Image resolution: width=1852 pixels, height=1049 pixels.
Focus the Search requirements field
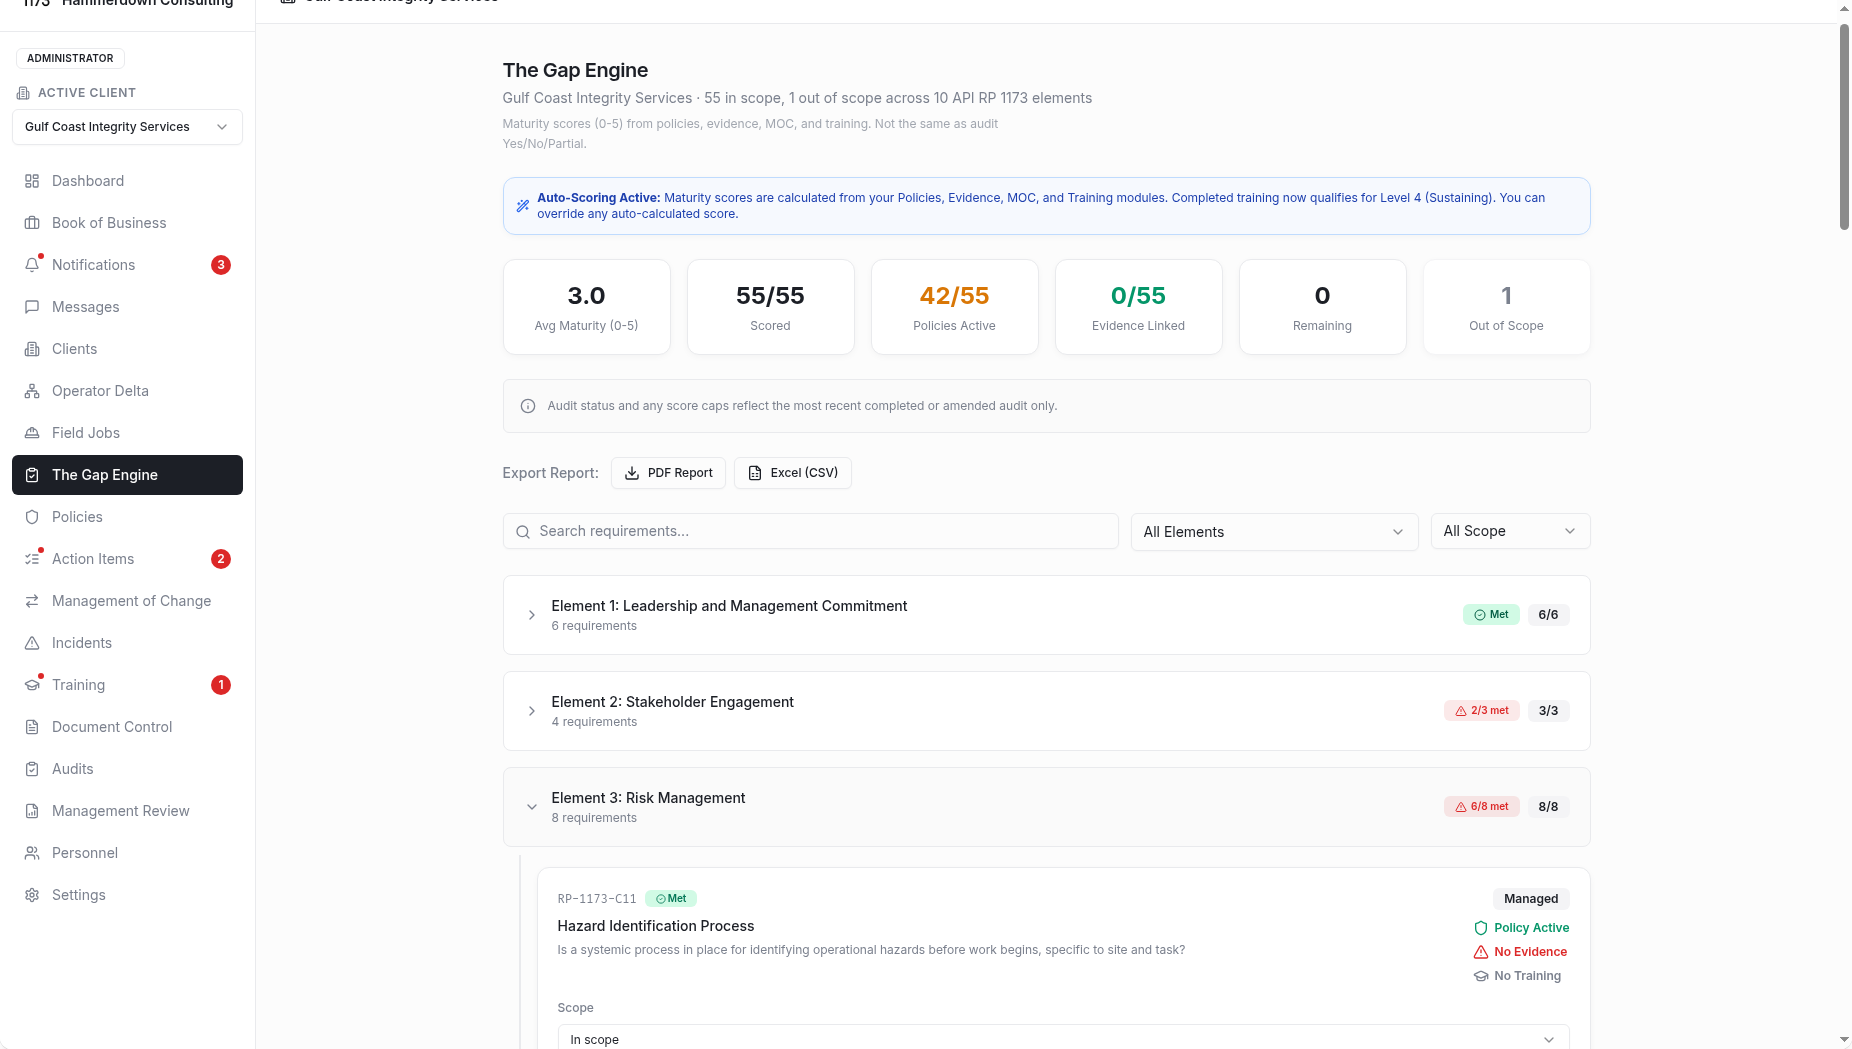pos(811,531)
